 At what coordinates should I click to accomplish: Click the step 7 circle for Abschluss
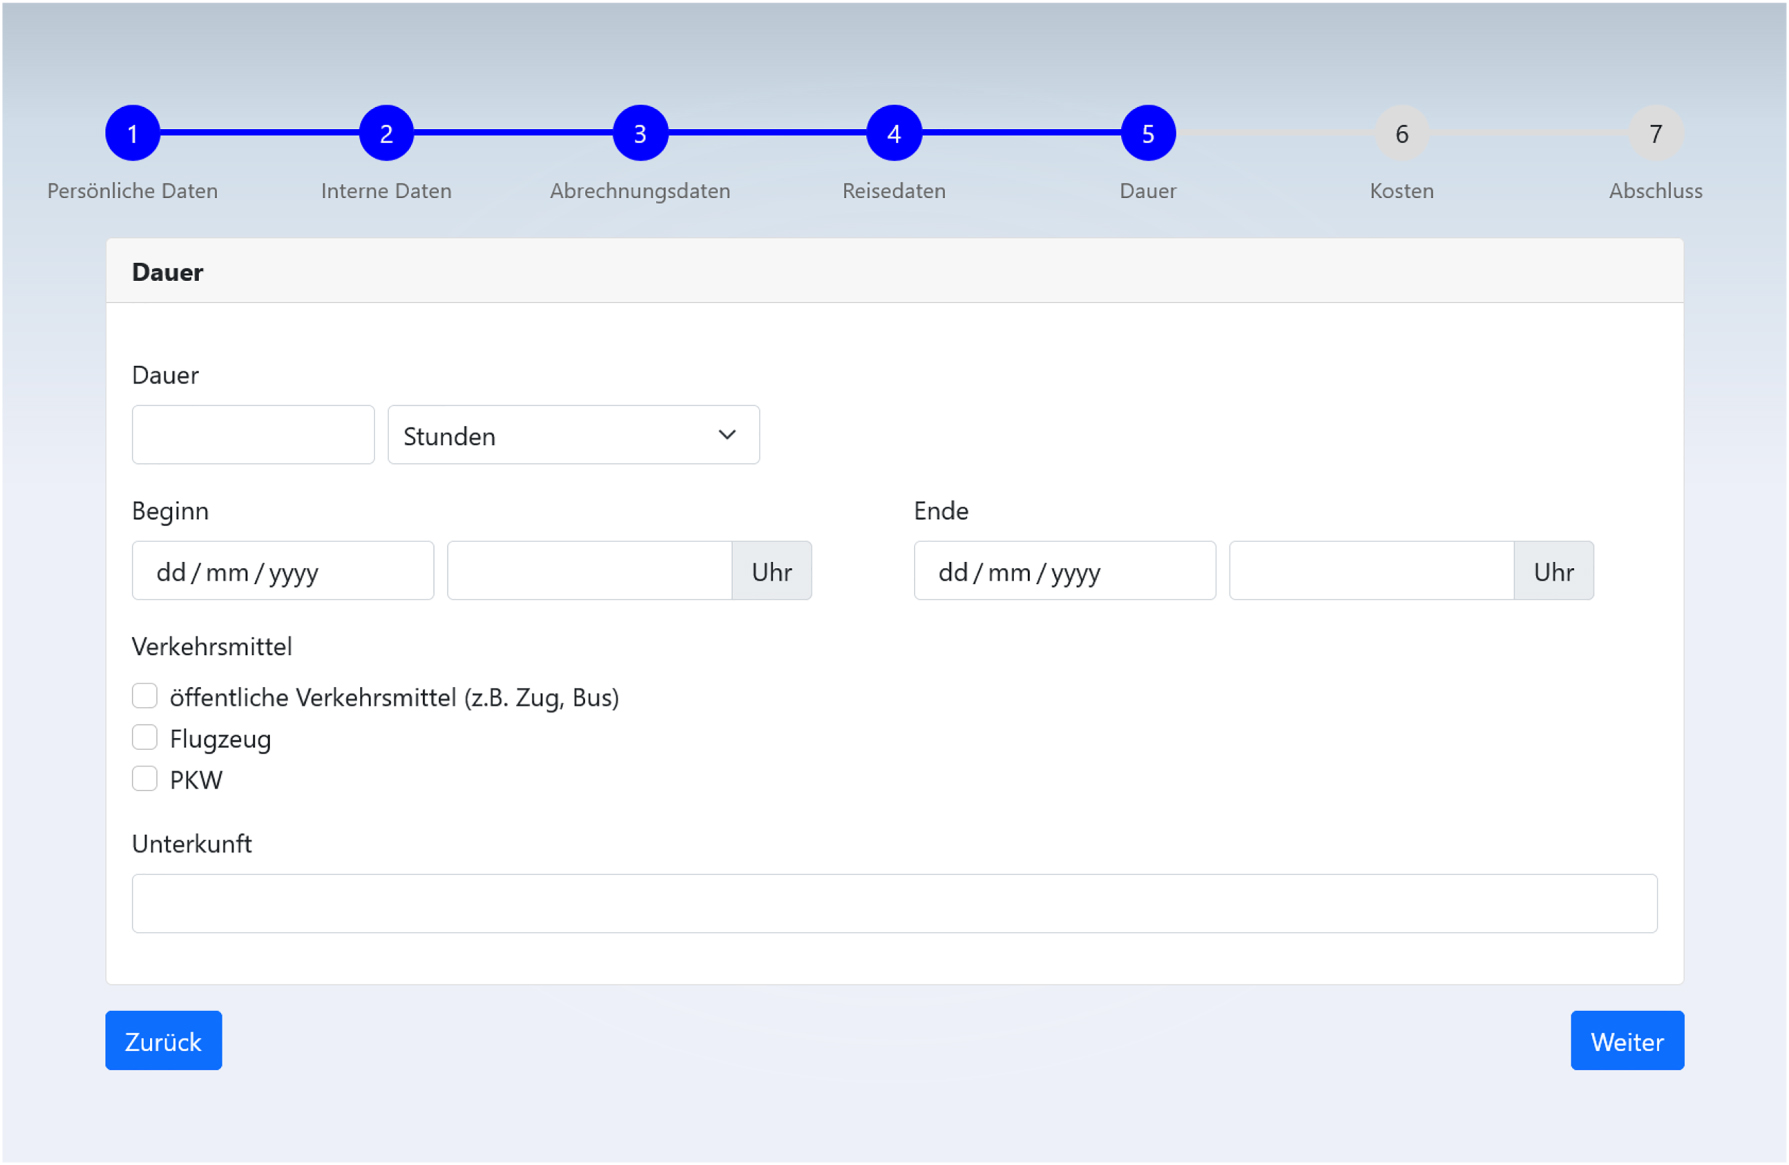pyautogui.click(x=1656, y=131)
